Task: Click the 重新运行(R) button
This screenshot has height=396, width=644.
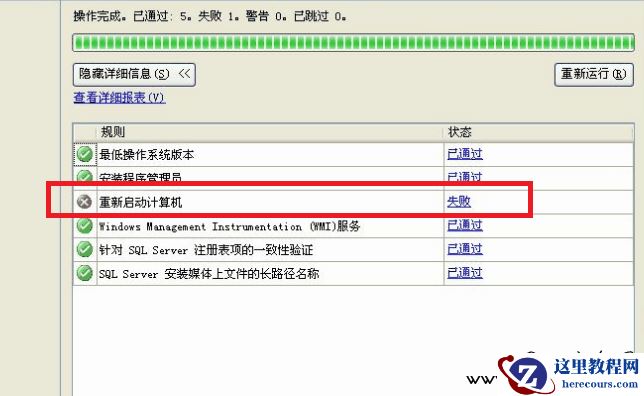Action: point(594,74)
